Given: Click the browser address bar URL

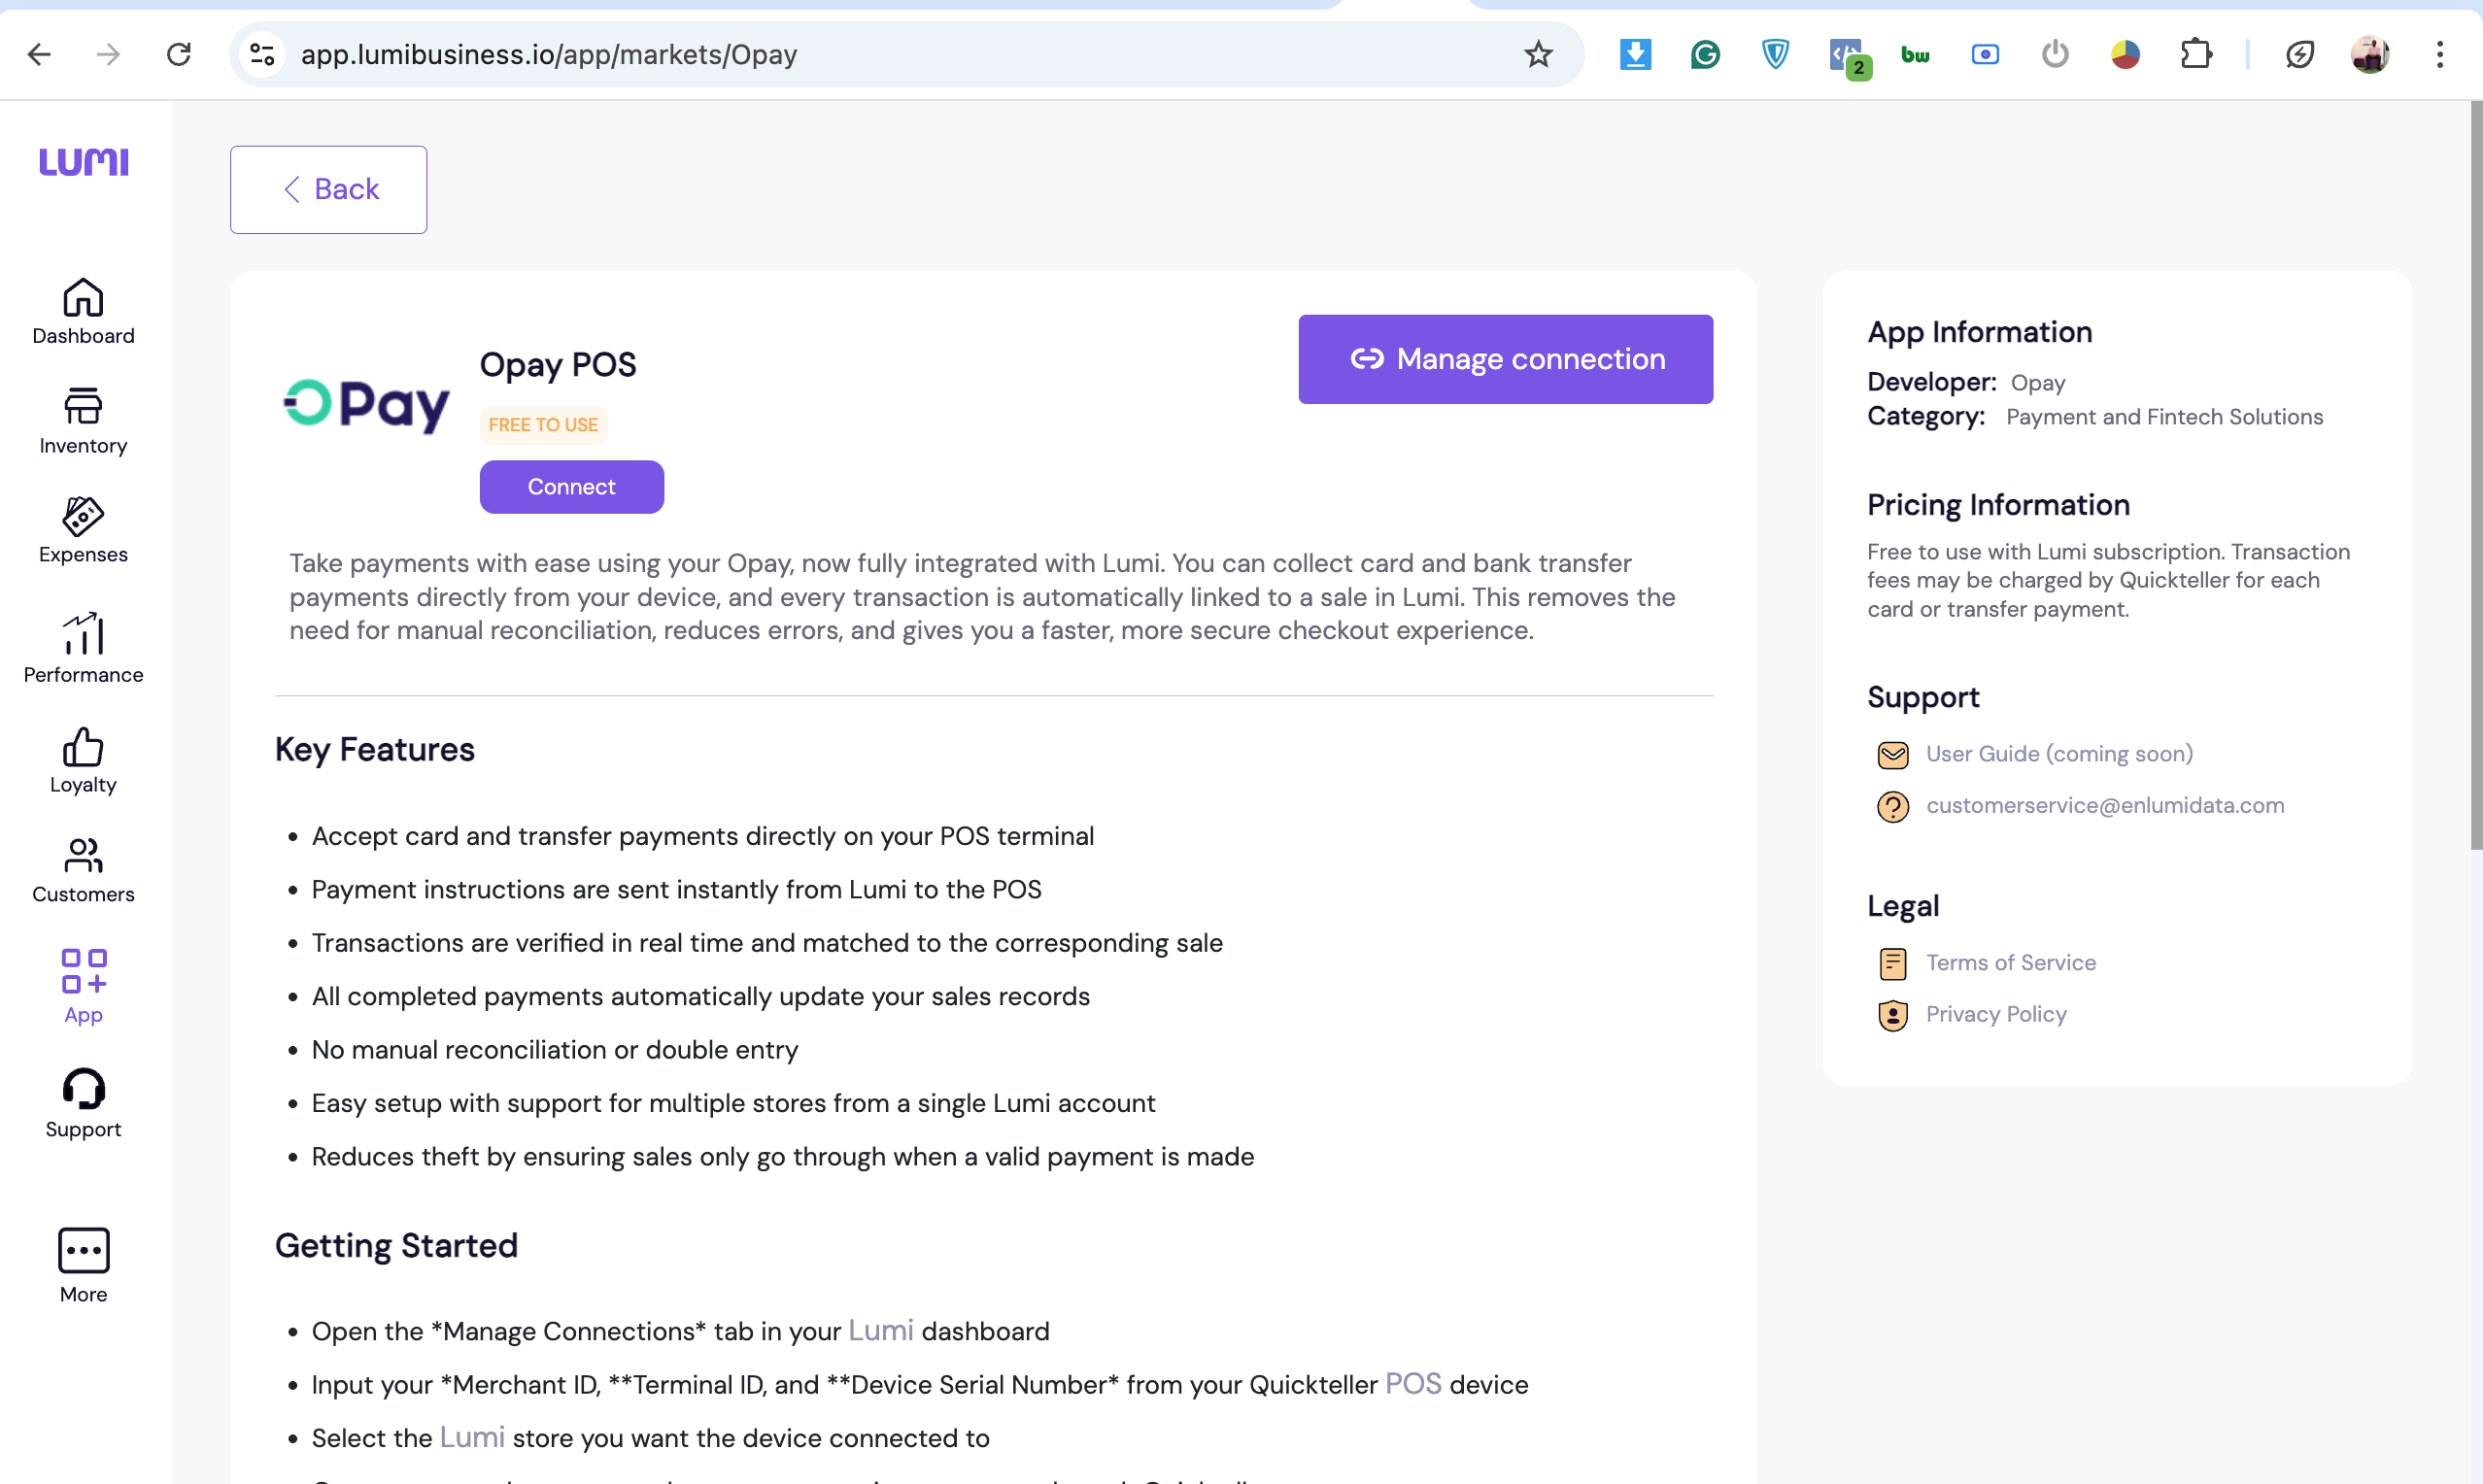Looking at the screenshot, I should [x=548, y=54].
